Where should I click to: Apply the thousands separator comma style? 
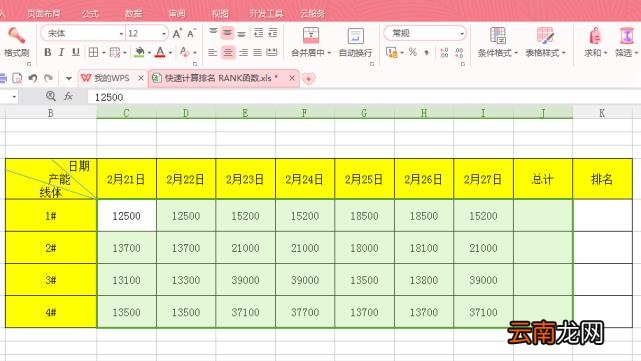[x=426, y=52]
